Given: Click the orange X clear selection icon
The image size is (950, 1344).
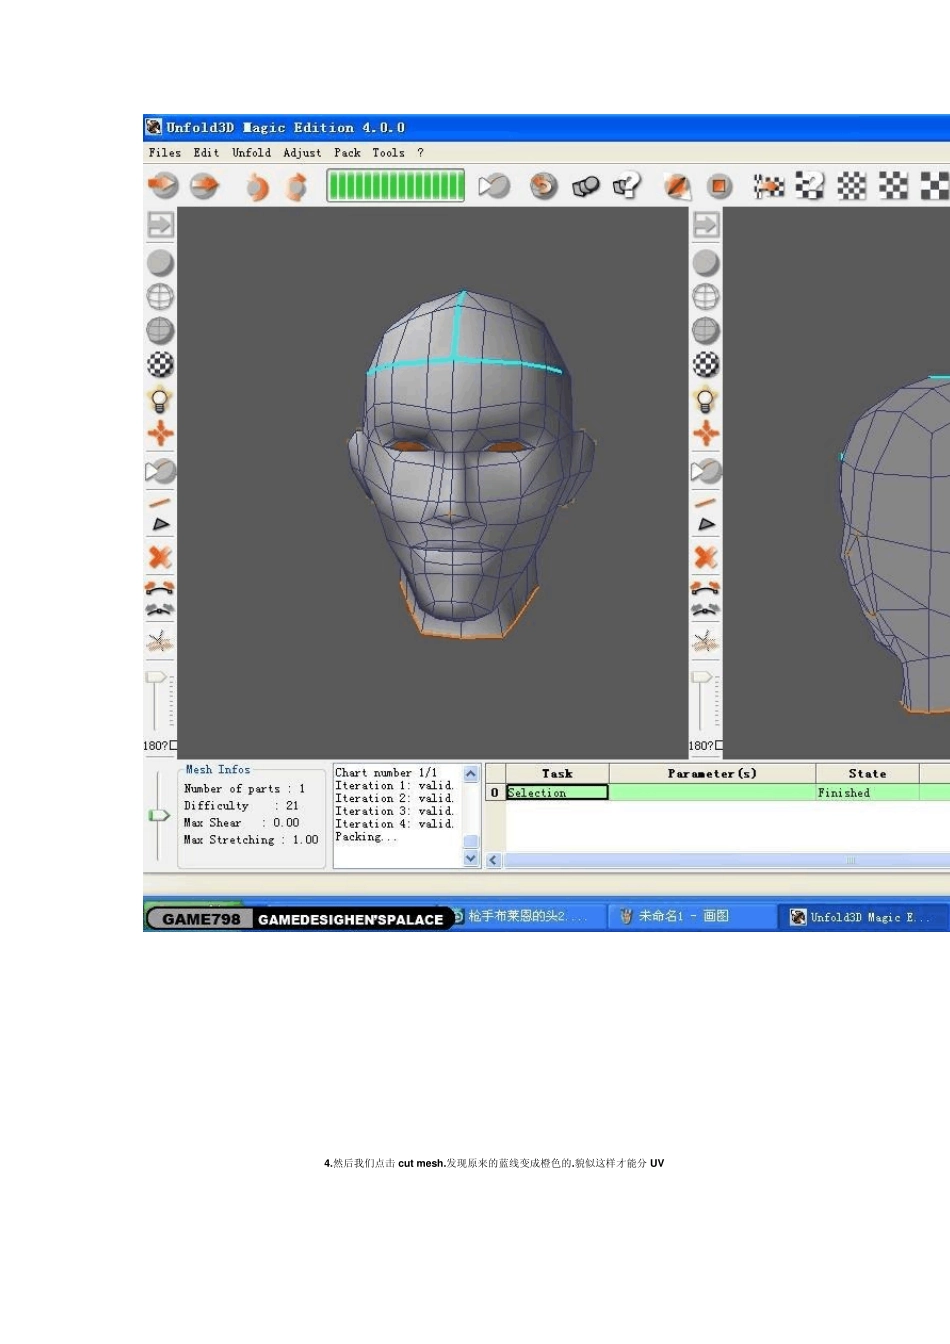Looking at the screenshot, I should (x=160, y=557).
